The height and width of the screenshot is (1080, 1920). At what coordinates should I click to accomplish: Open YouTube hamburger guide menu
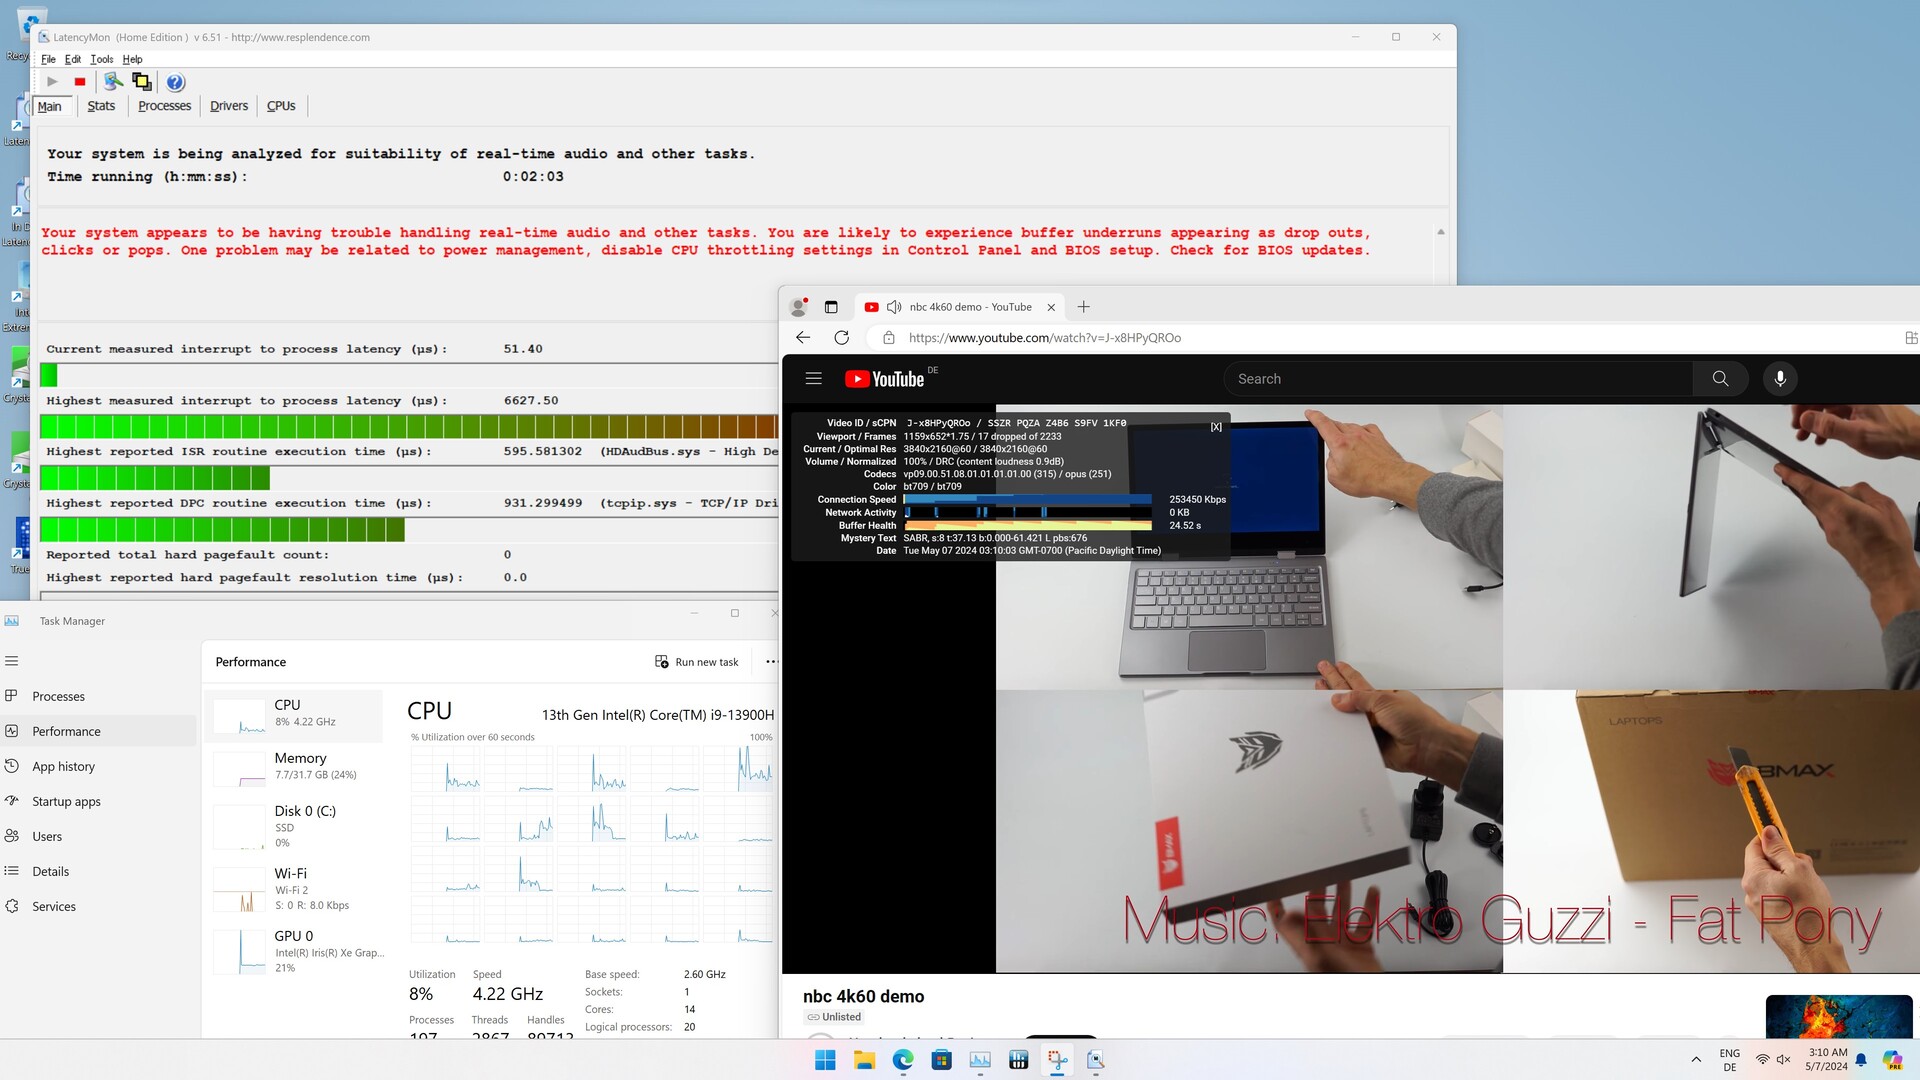813,379
